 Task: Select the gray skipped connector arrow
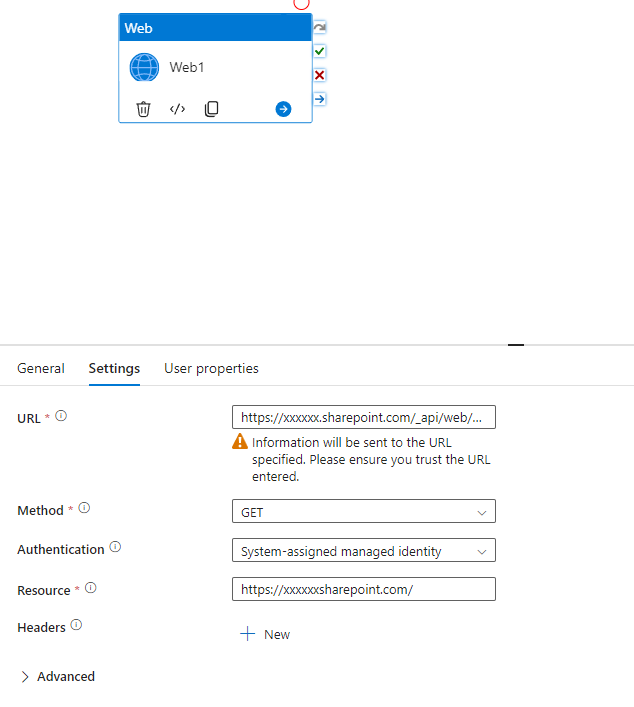pyautogui.click(x=320, y=28)
